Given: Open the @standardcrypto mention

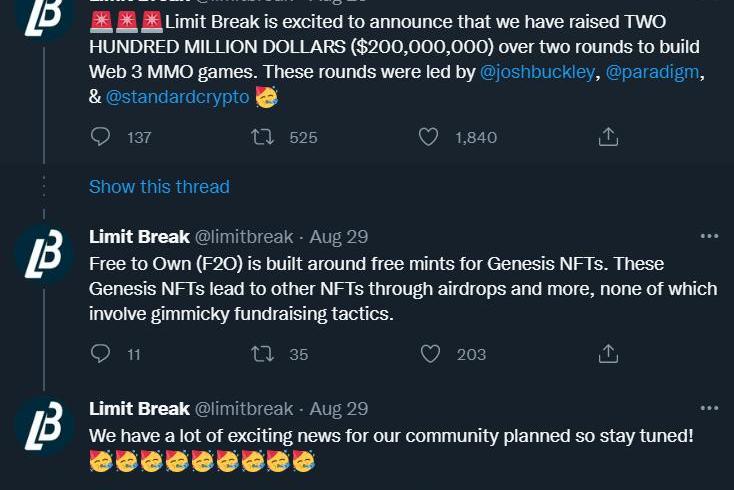Looking at the screenshot, I should click(x=177, y=97).
